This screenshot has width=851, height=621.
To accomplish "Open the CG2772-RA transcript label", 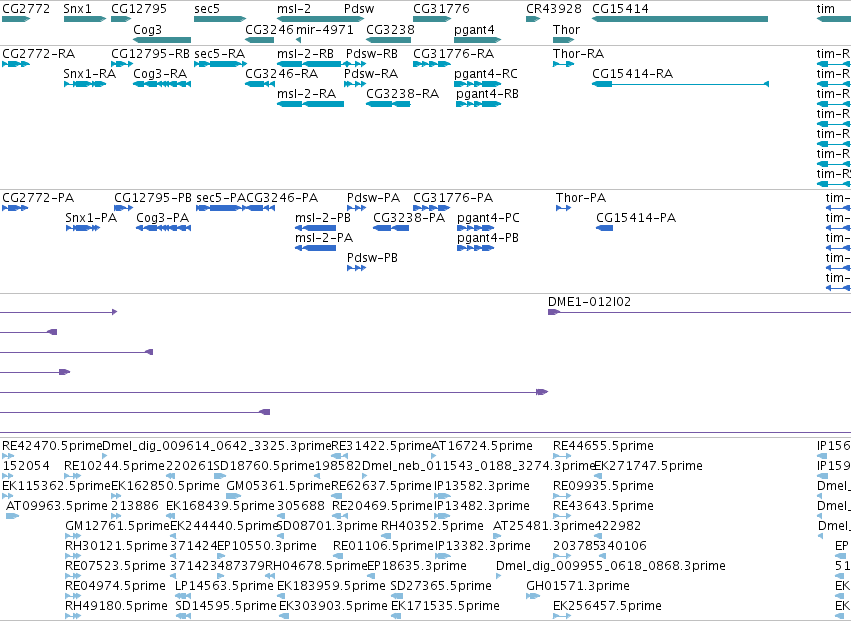I will coord(39,54).
